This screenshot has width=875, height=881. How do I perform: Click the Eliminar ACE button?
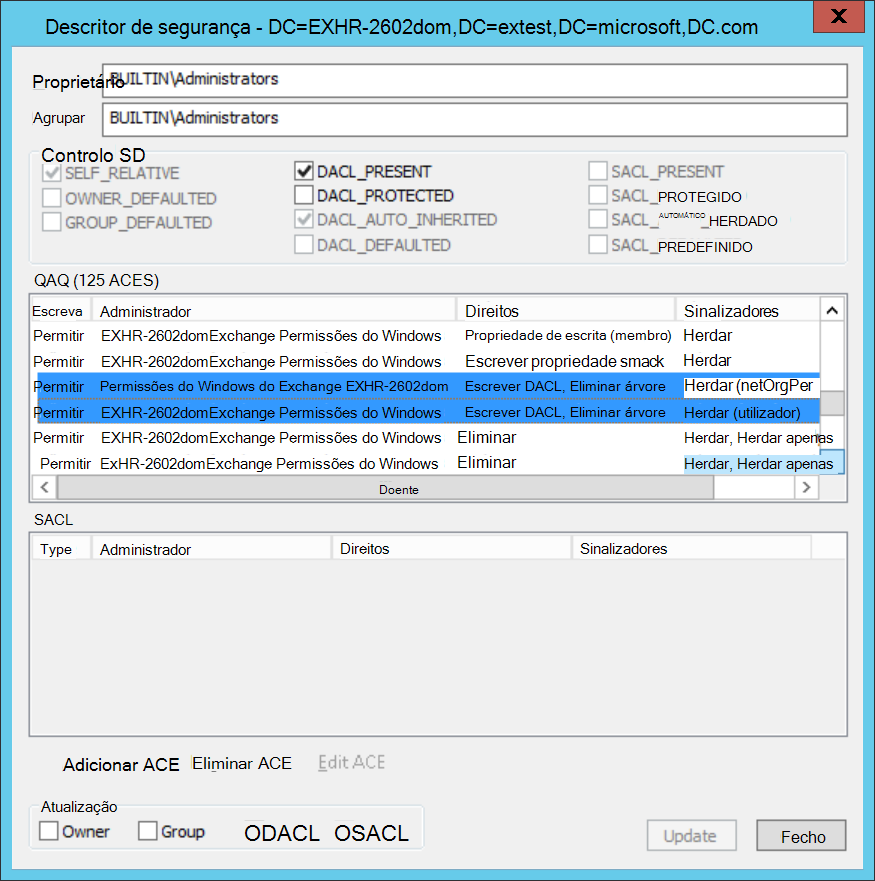(x=242, y=763)
